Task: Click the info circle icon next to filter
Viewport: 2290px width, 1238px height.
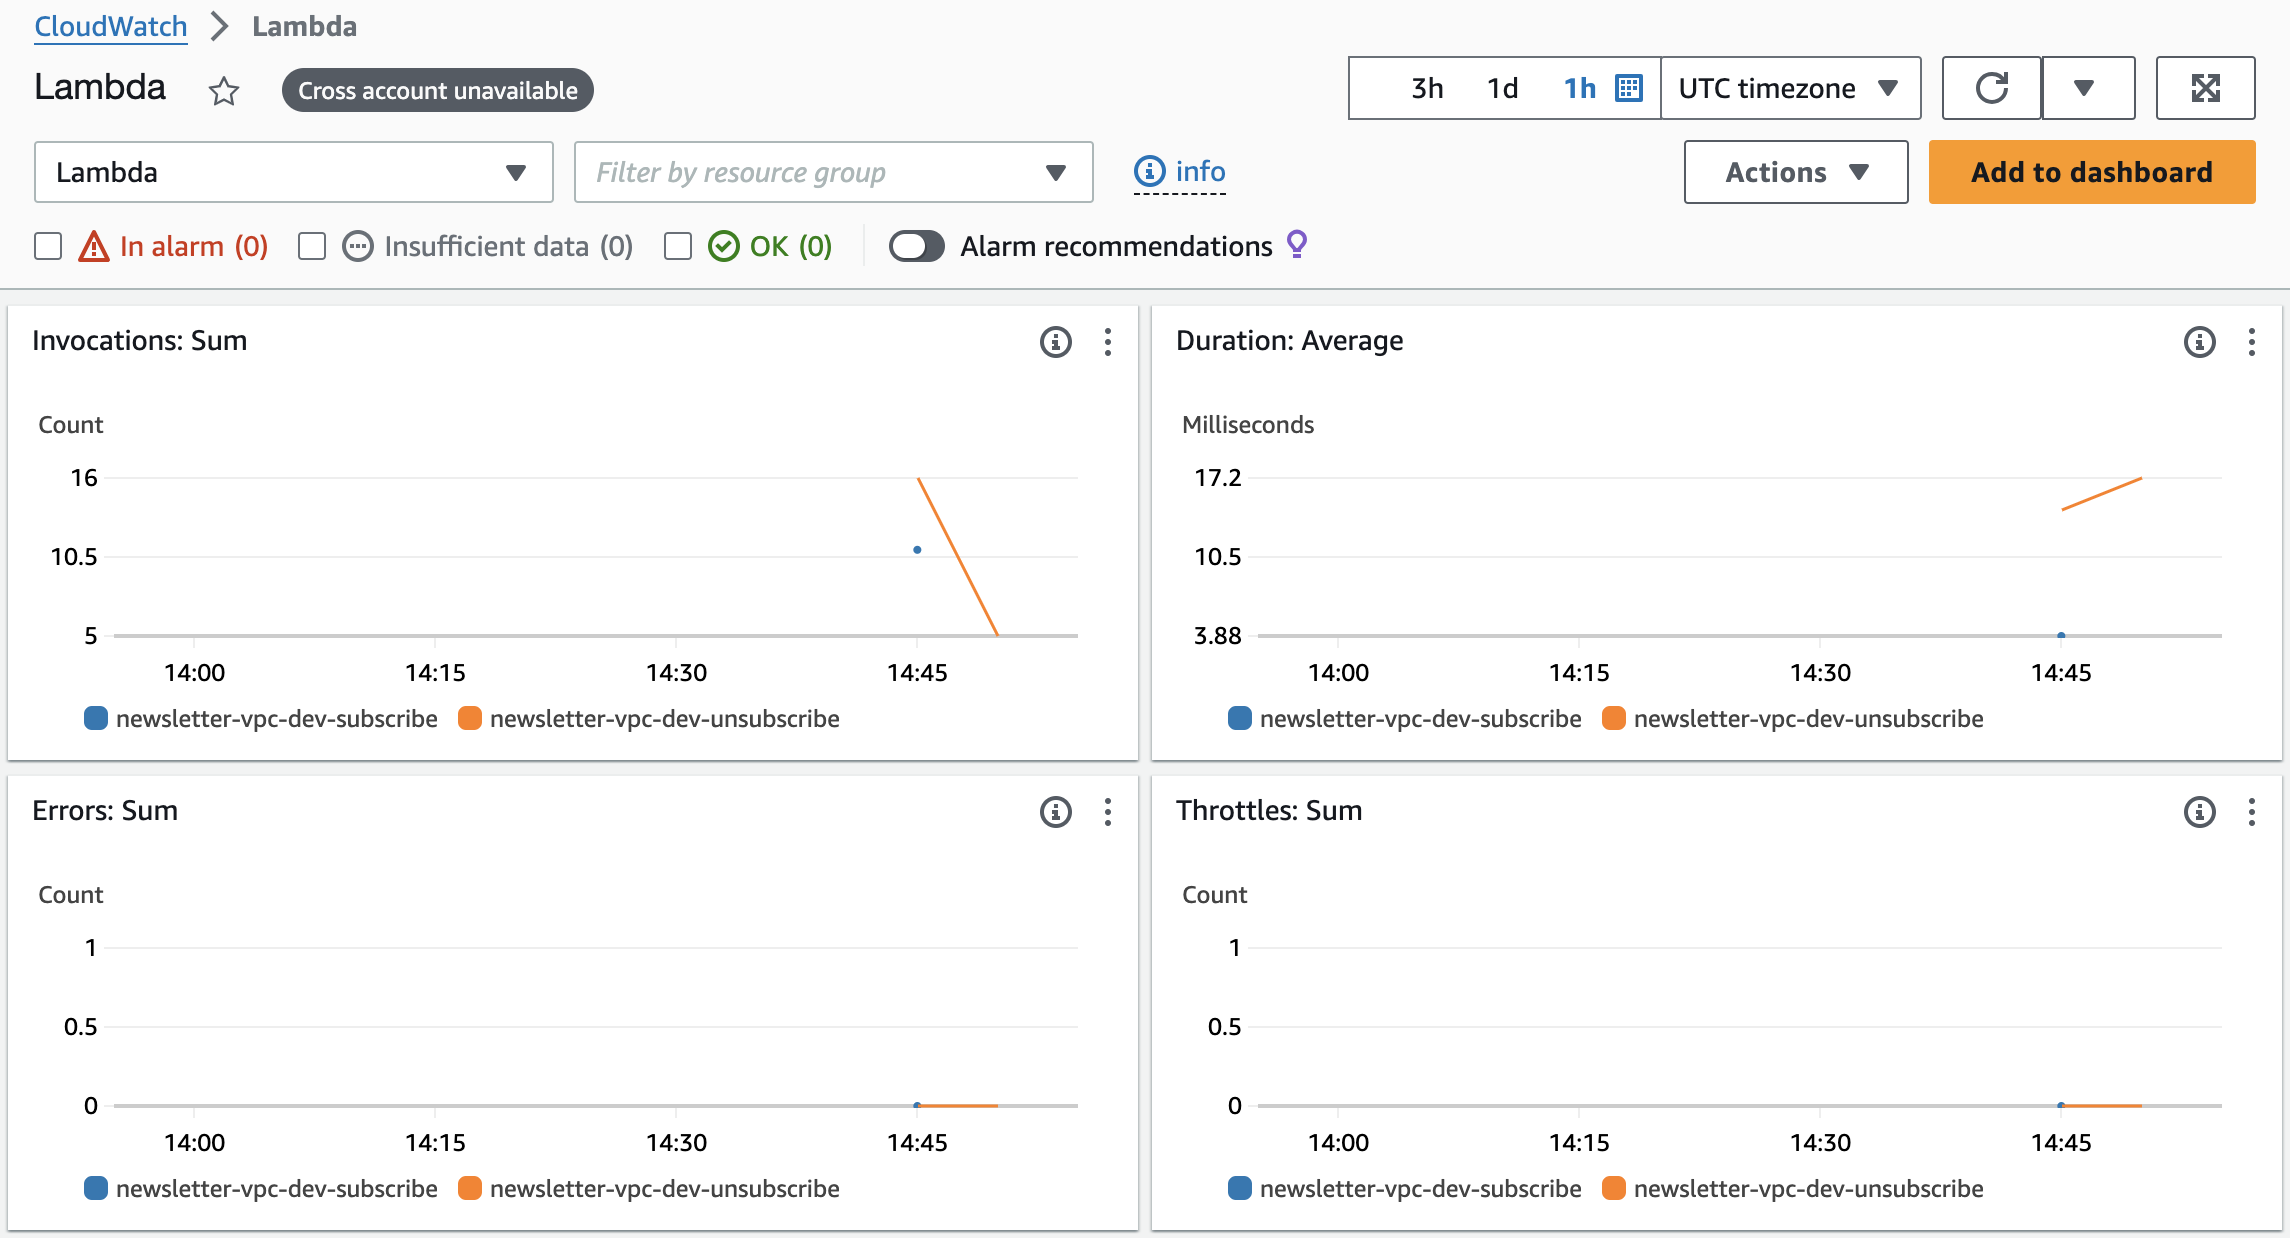Action: coord(1150,172)
